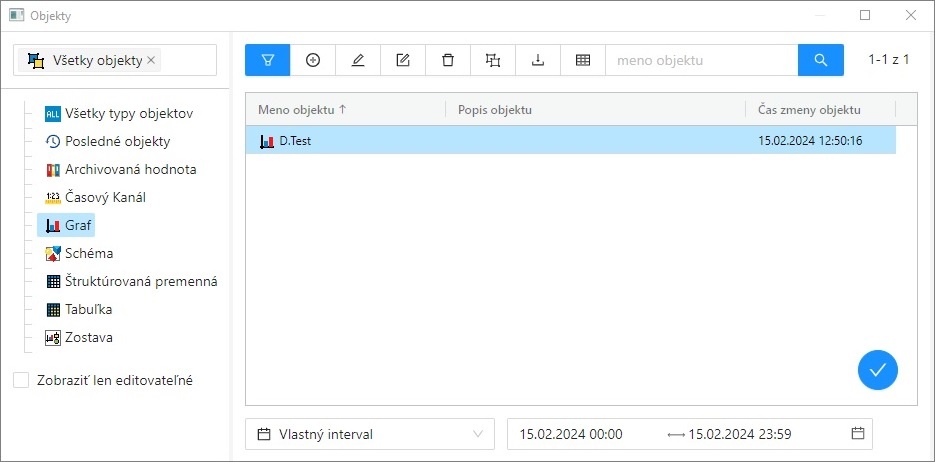Click the filter funnel toolbar button

coord(267,60)
